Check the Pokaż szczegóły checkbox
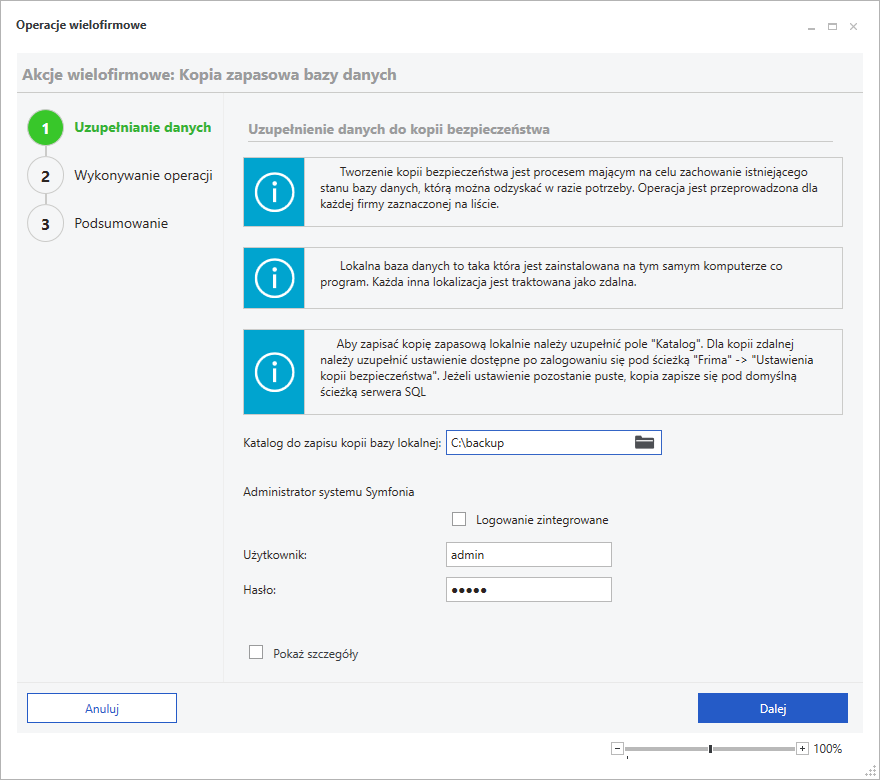 [x=256, y=653]
